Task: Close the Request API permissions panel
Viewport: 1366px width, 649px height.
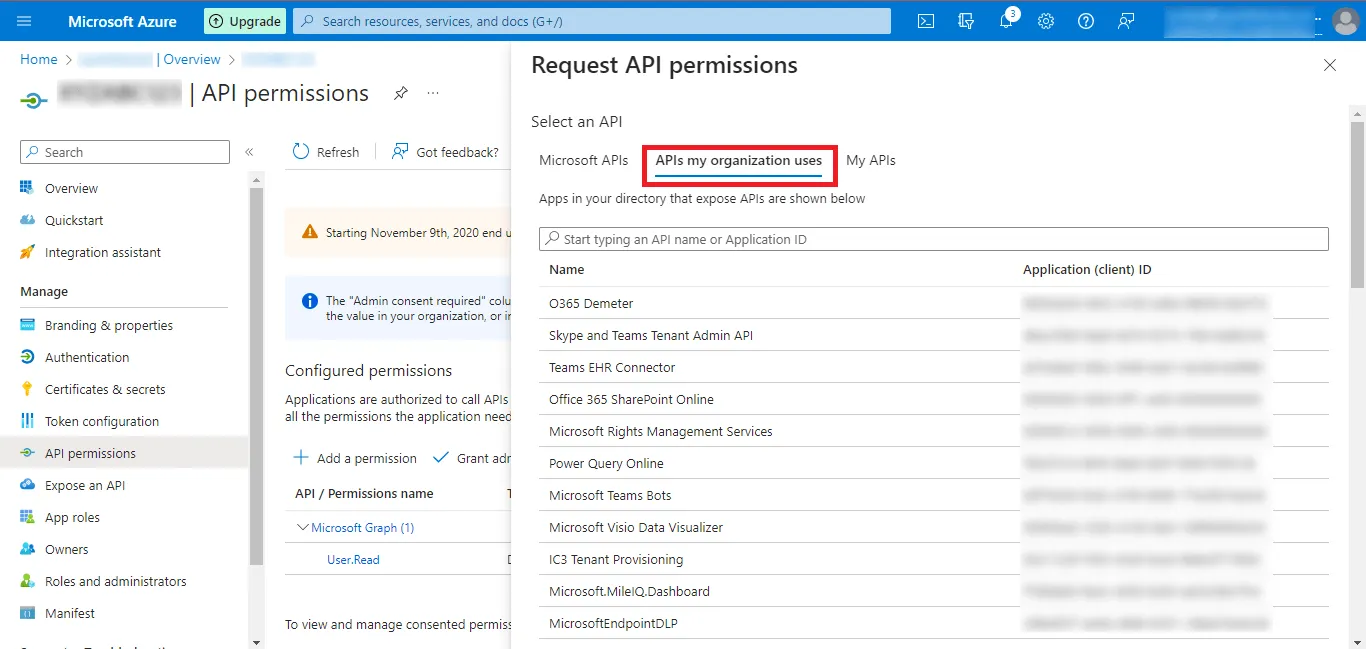Action: click(1329, 65)
